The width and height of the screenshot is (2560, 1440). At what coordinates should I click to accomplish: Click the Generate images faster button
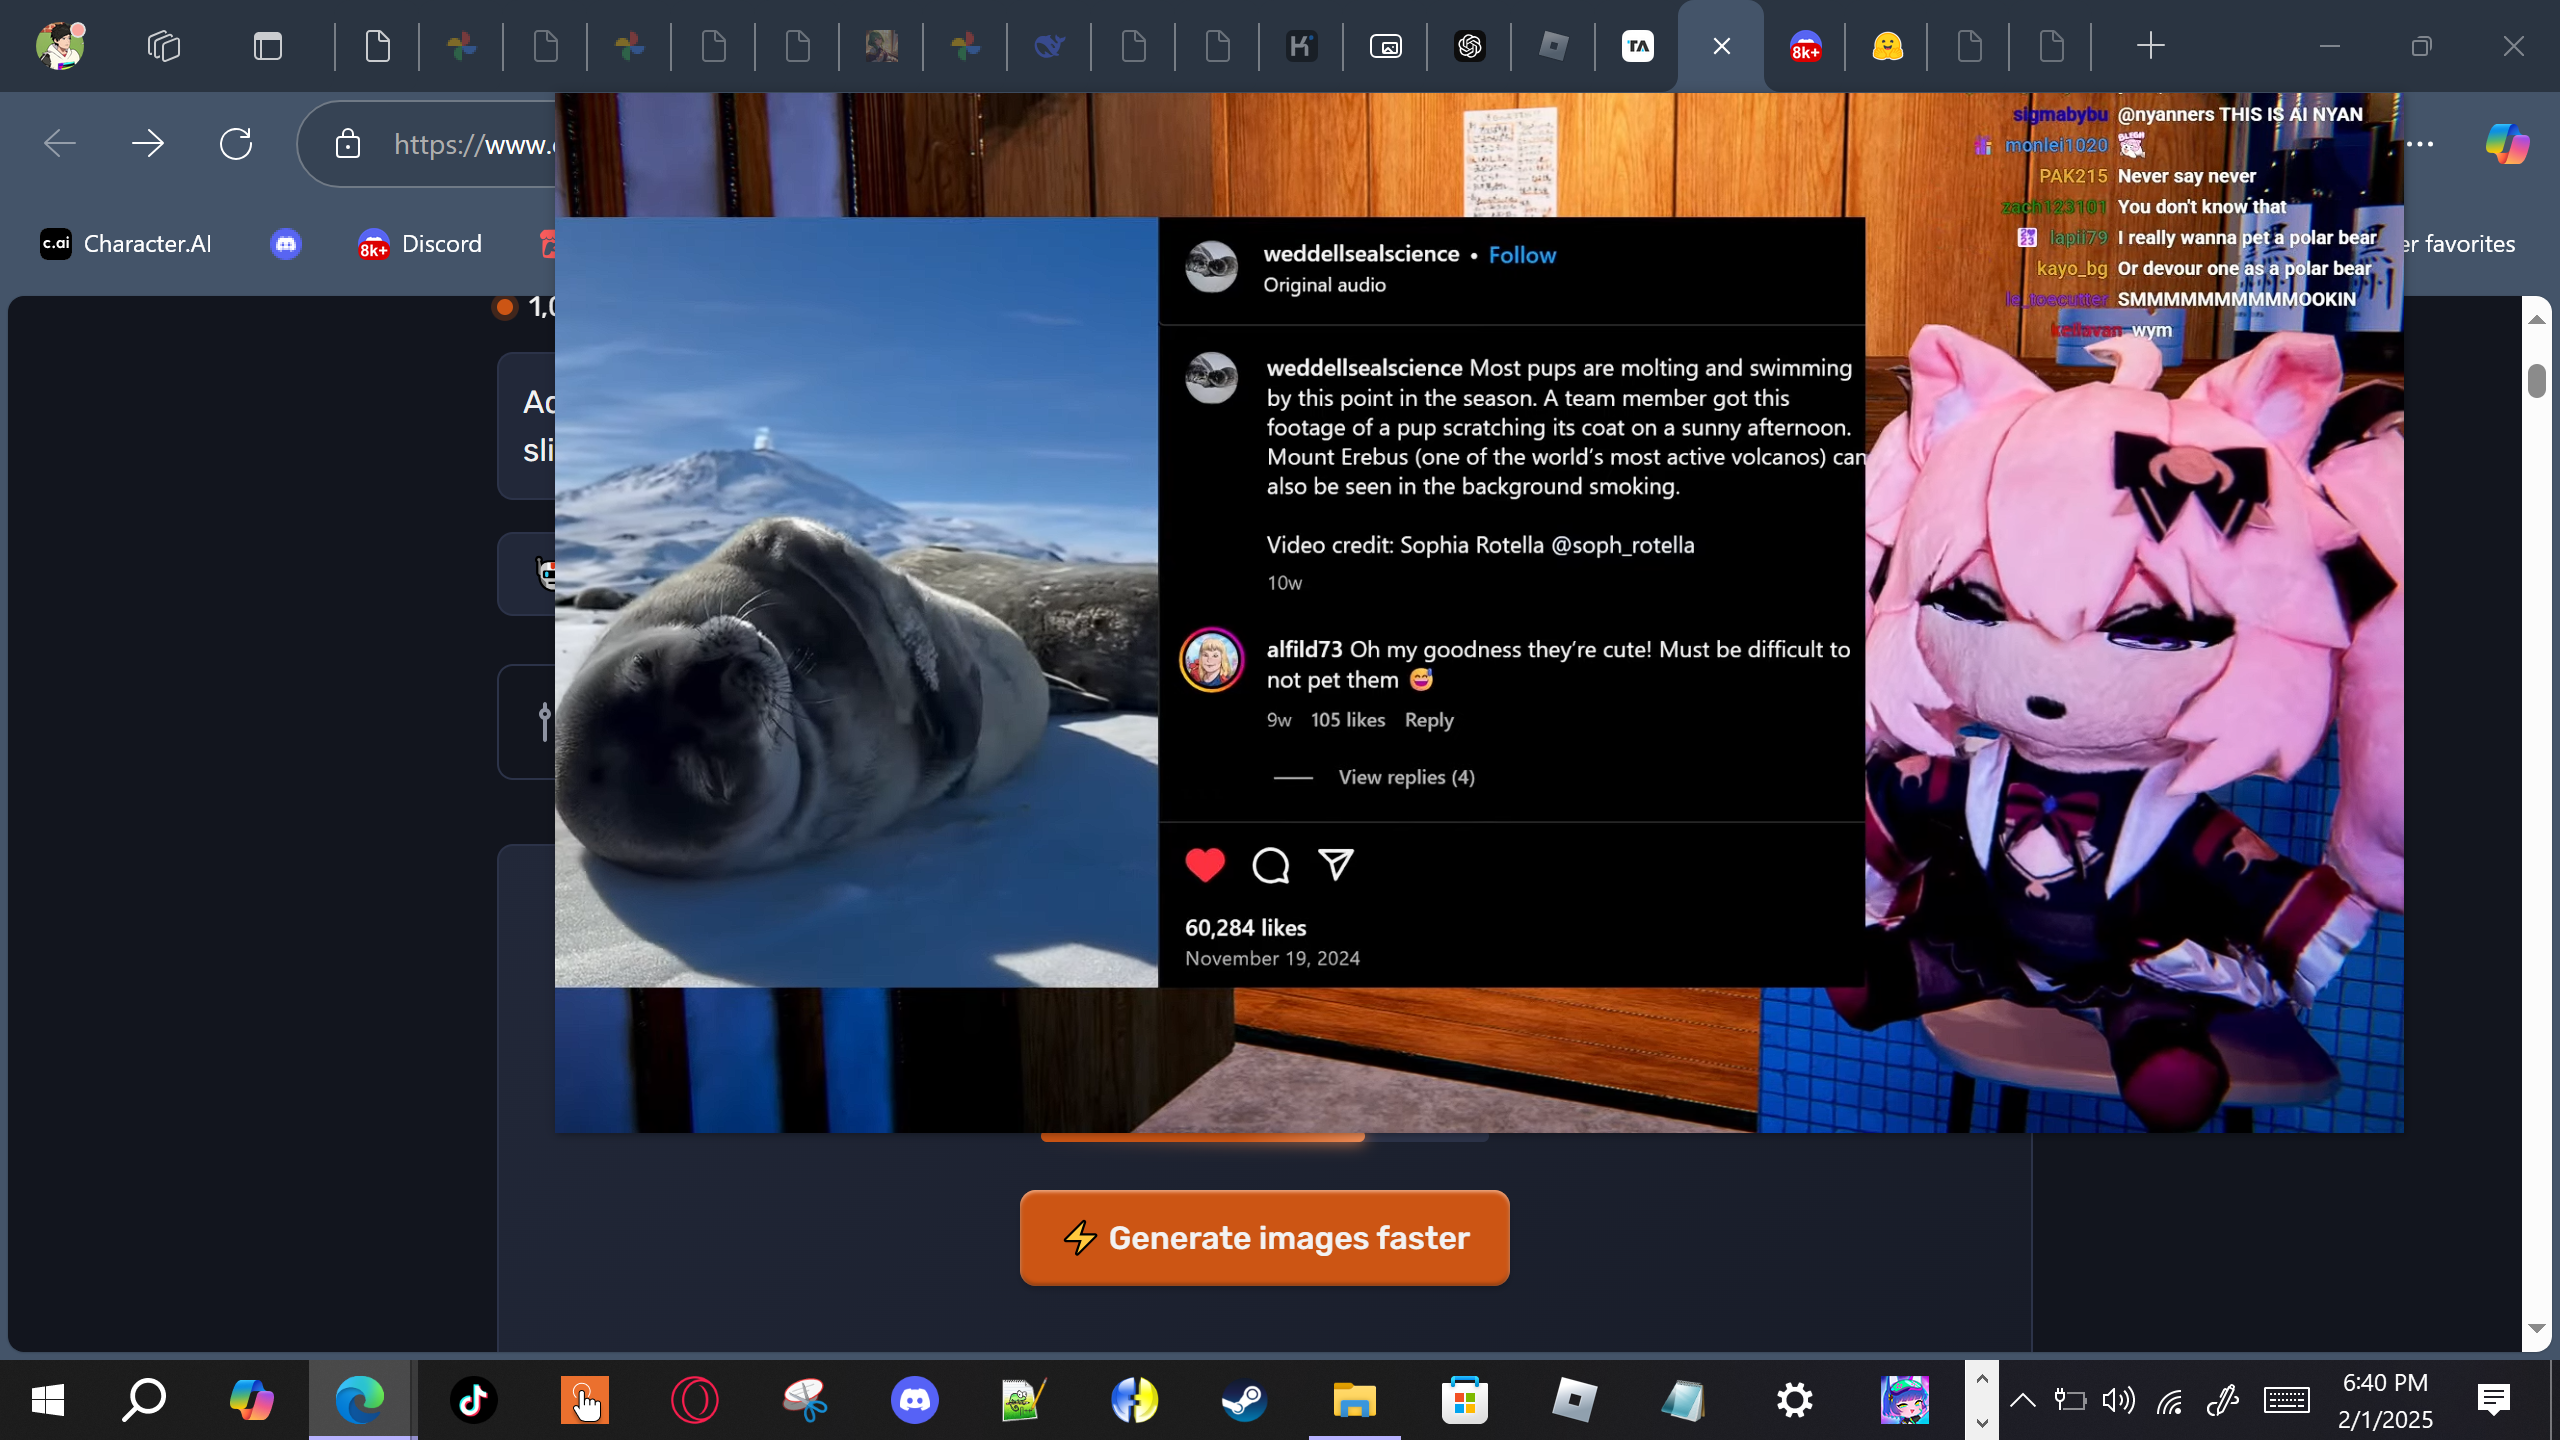[x=1264, y=1238]
